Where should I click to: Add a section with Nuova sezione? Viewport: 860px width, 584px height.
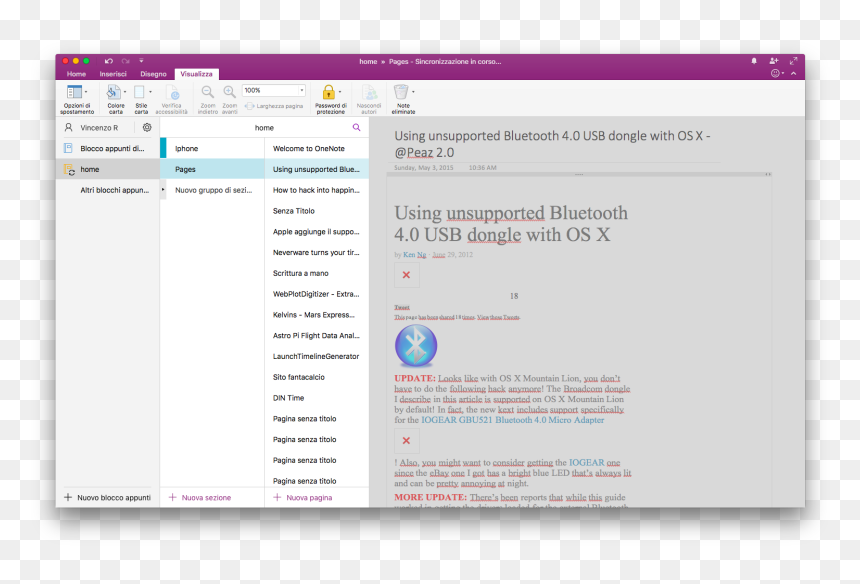click(200, 497)
